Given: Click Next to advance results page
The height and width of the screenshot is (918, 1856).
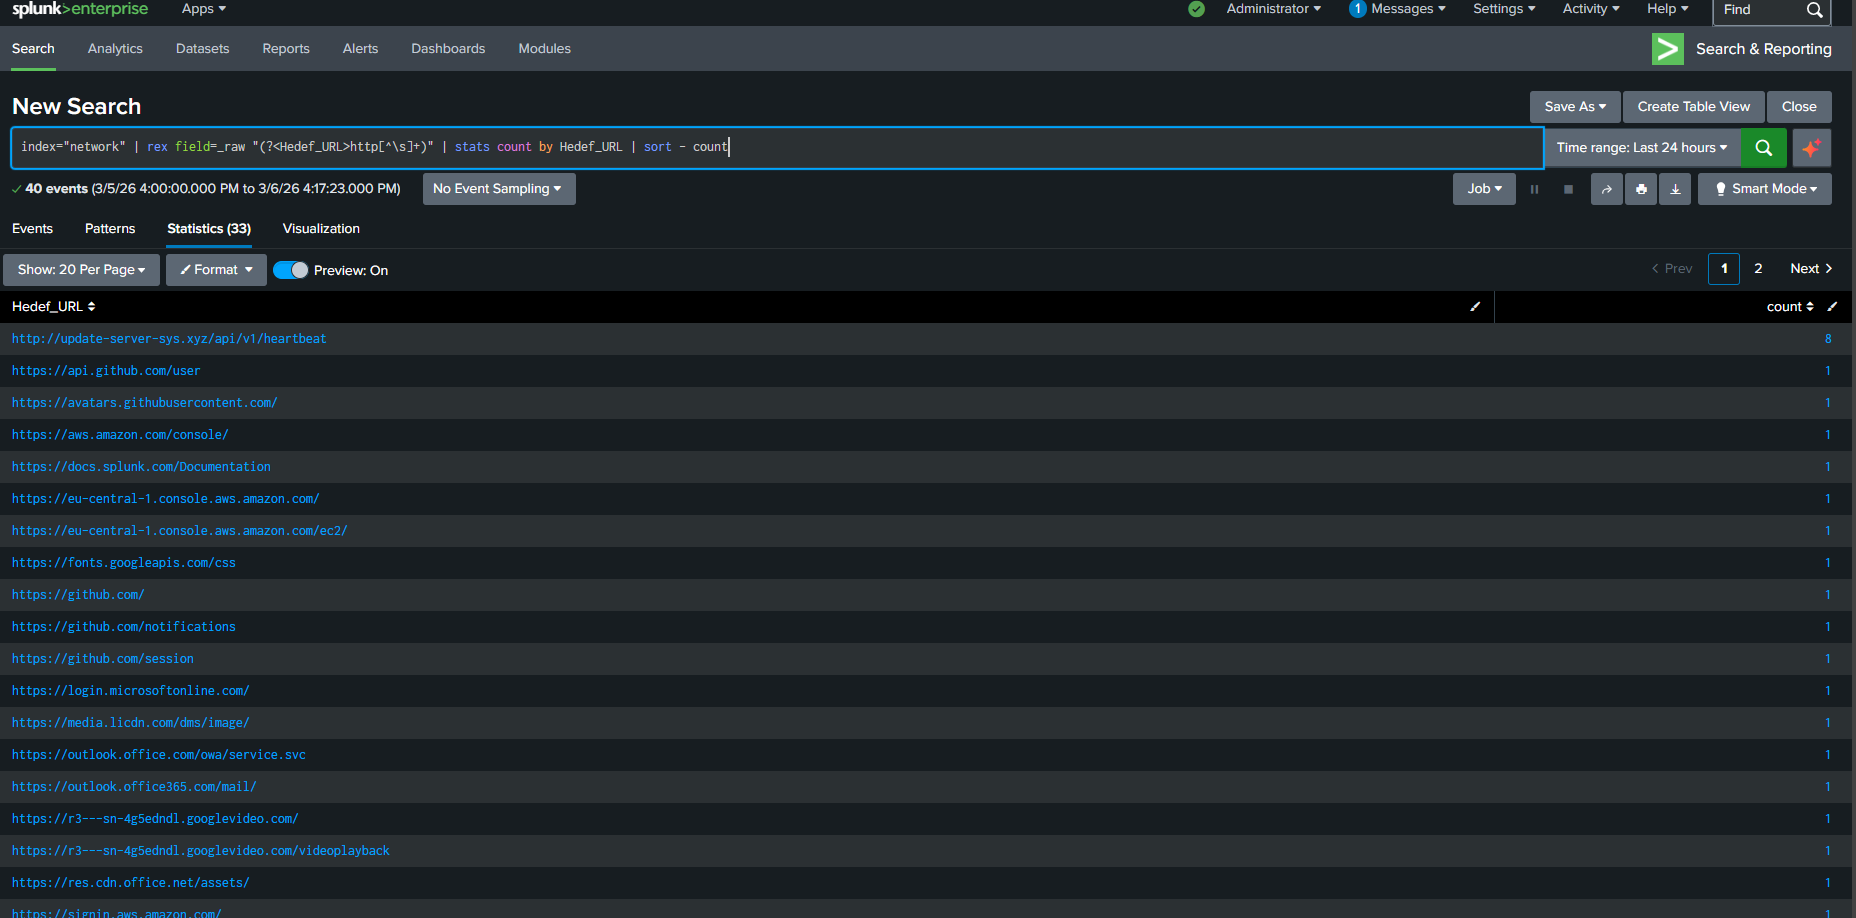Looking at the screenshot, I should (x=1811, y=269).
